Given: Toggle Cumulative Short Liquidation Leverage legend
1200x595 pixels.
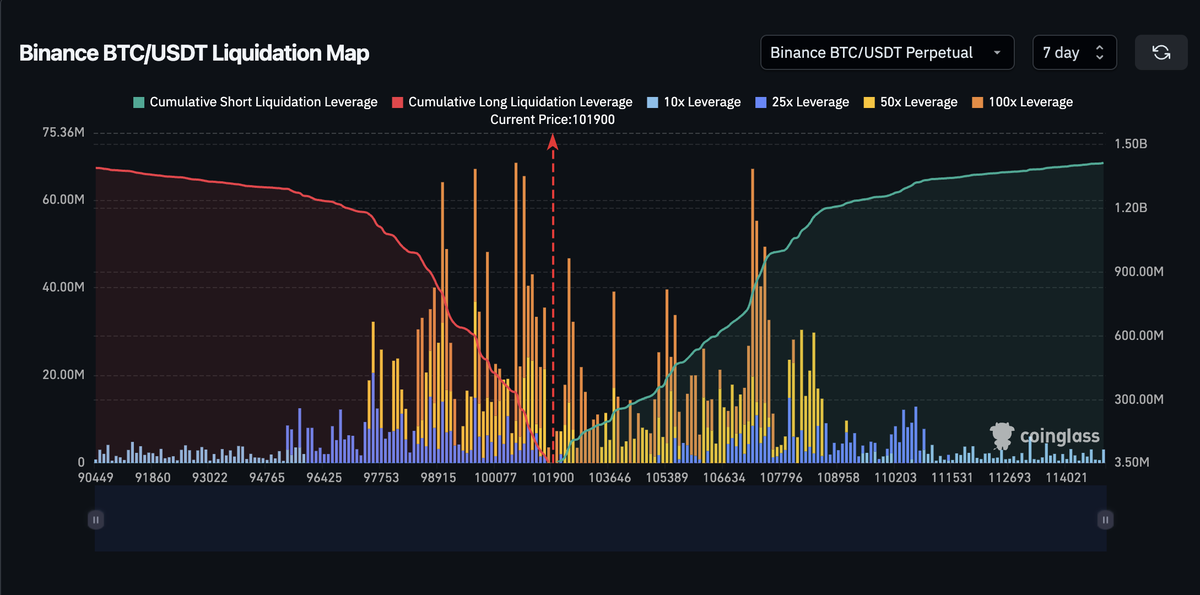Looking at the screenshot, I should click(x=255, y=102).
